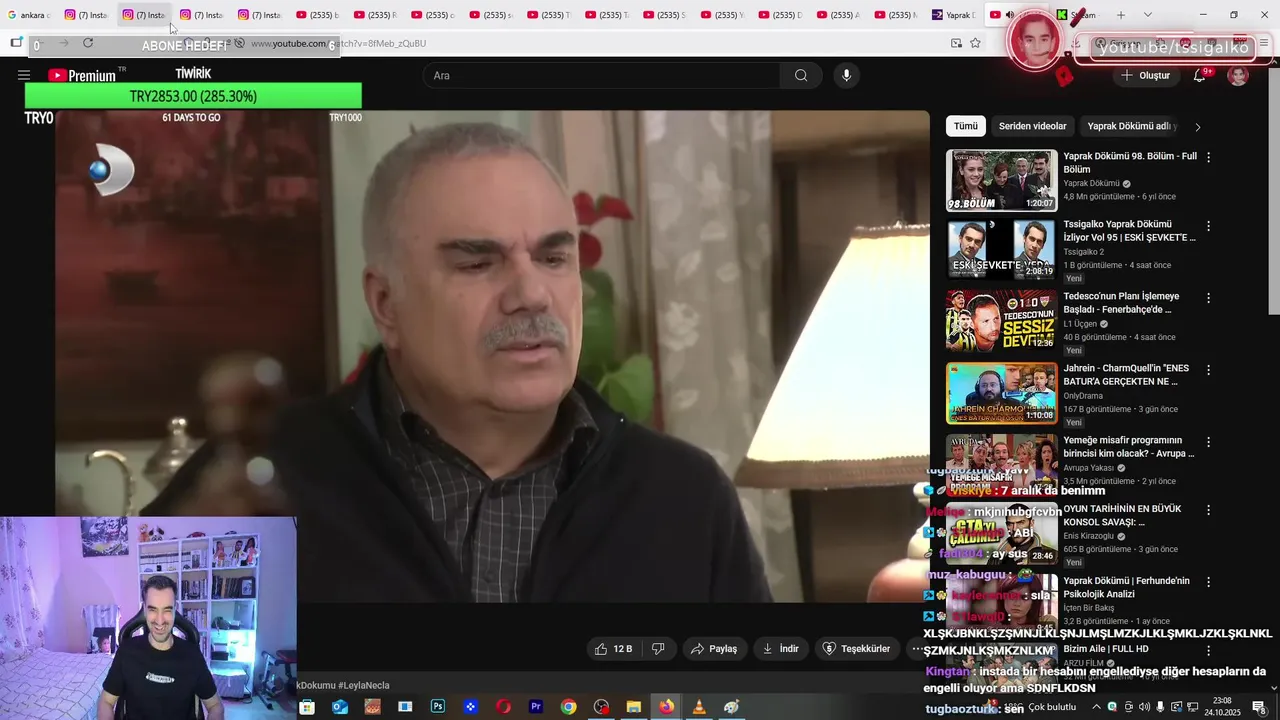The width and height of the screenshot is (1280, 720).
Task: Click the Teşekkürler thanks button
Action: [x=856, y=649]
